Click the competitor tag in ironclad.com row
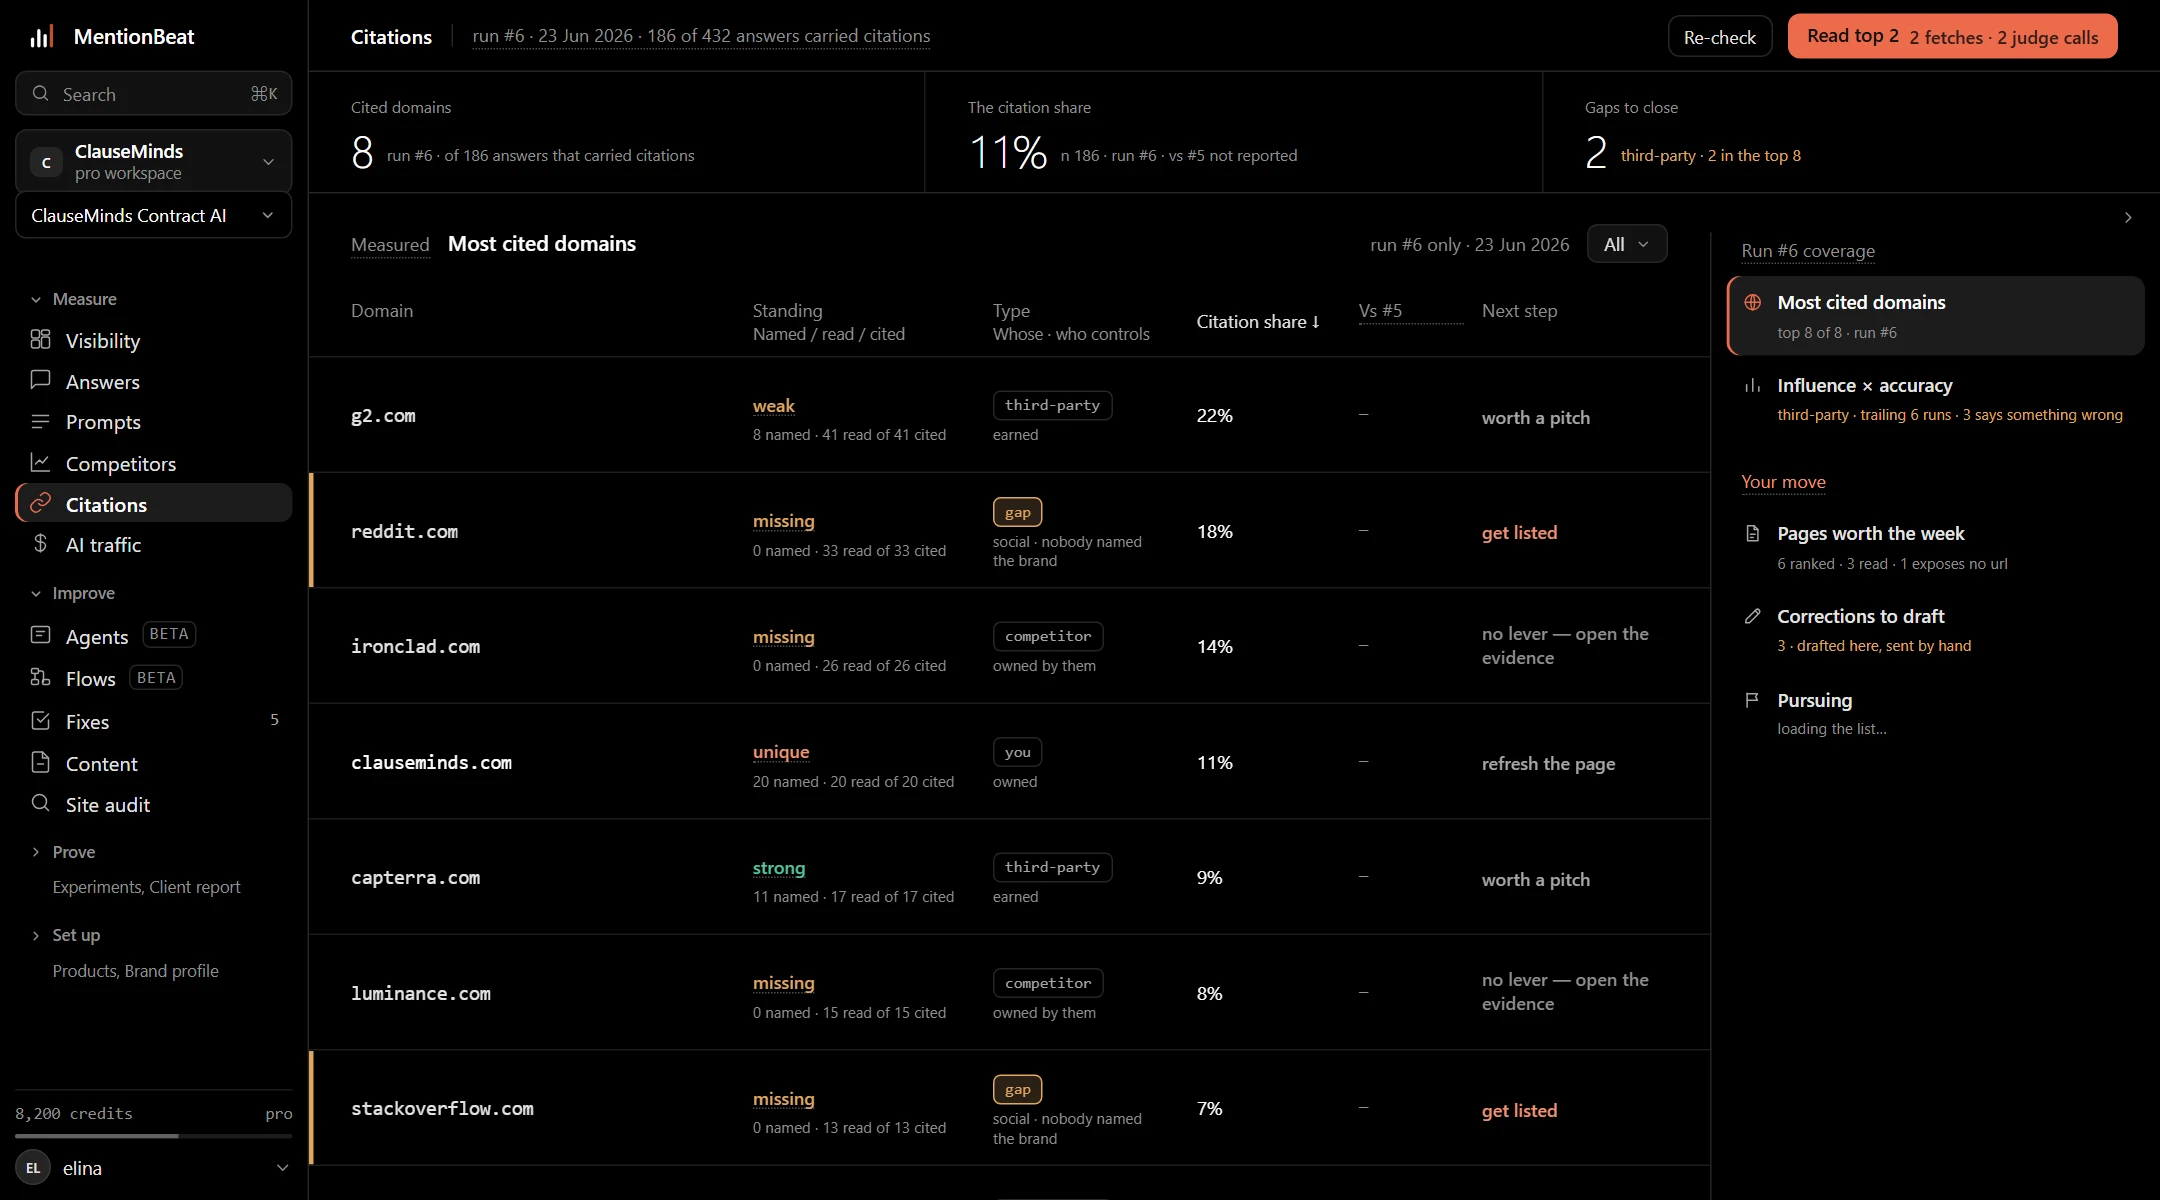The height and width of the screenshot is (1200, 2160). pos(1048,636)
